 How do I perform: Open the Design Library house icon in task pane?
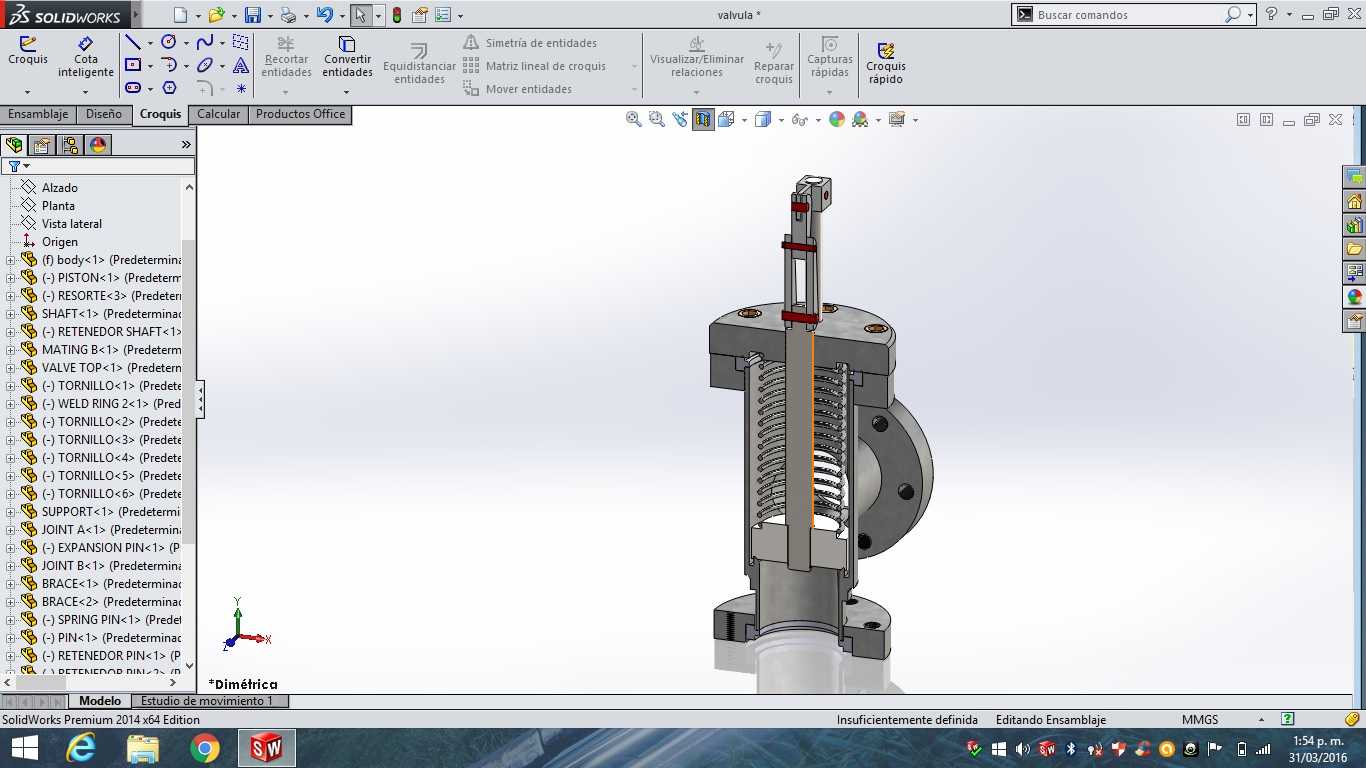pos(1355,201)
